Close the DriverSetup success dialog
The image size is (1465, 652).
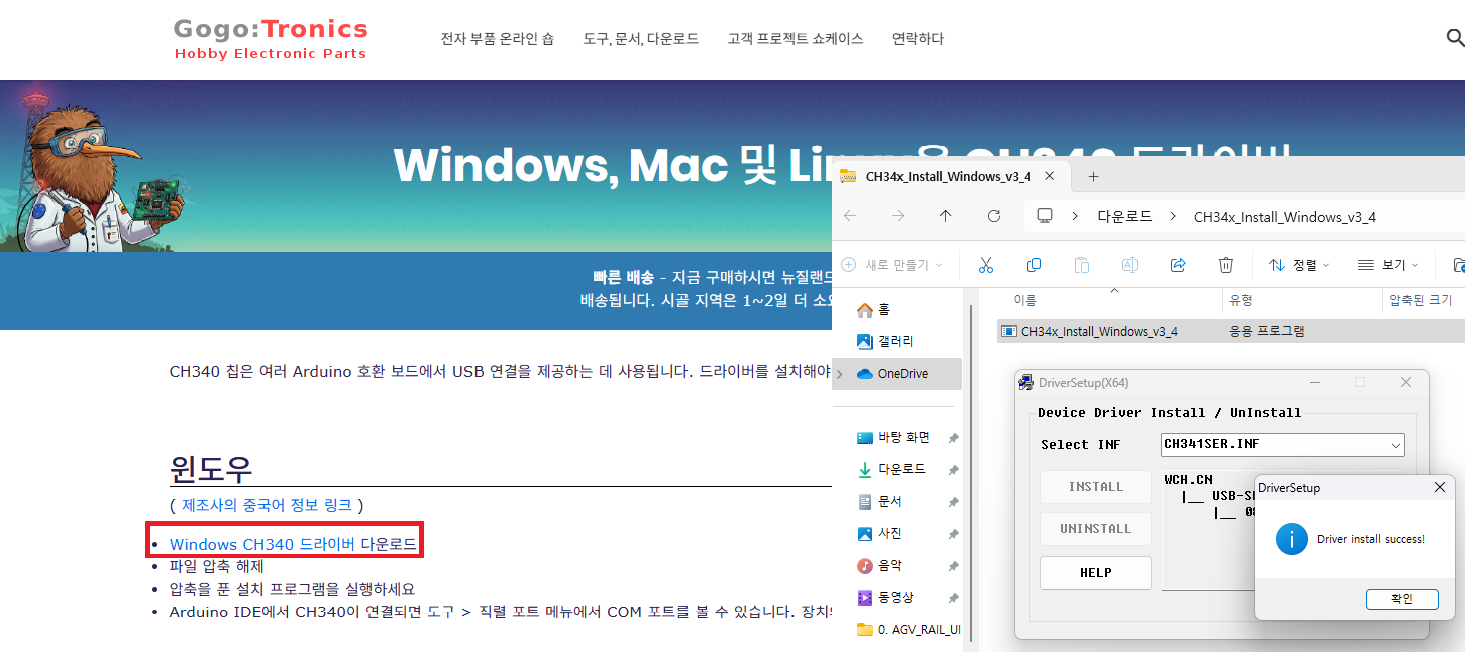point(1439,488)
